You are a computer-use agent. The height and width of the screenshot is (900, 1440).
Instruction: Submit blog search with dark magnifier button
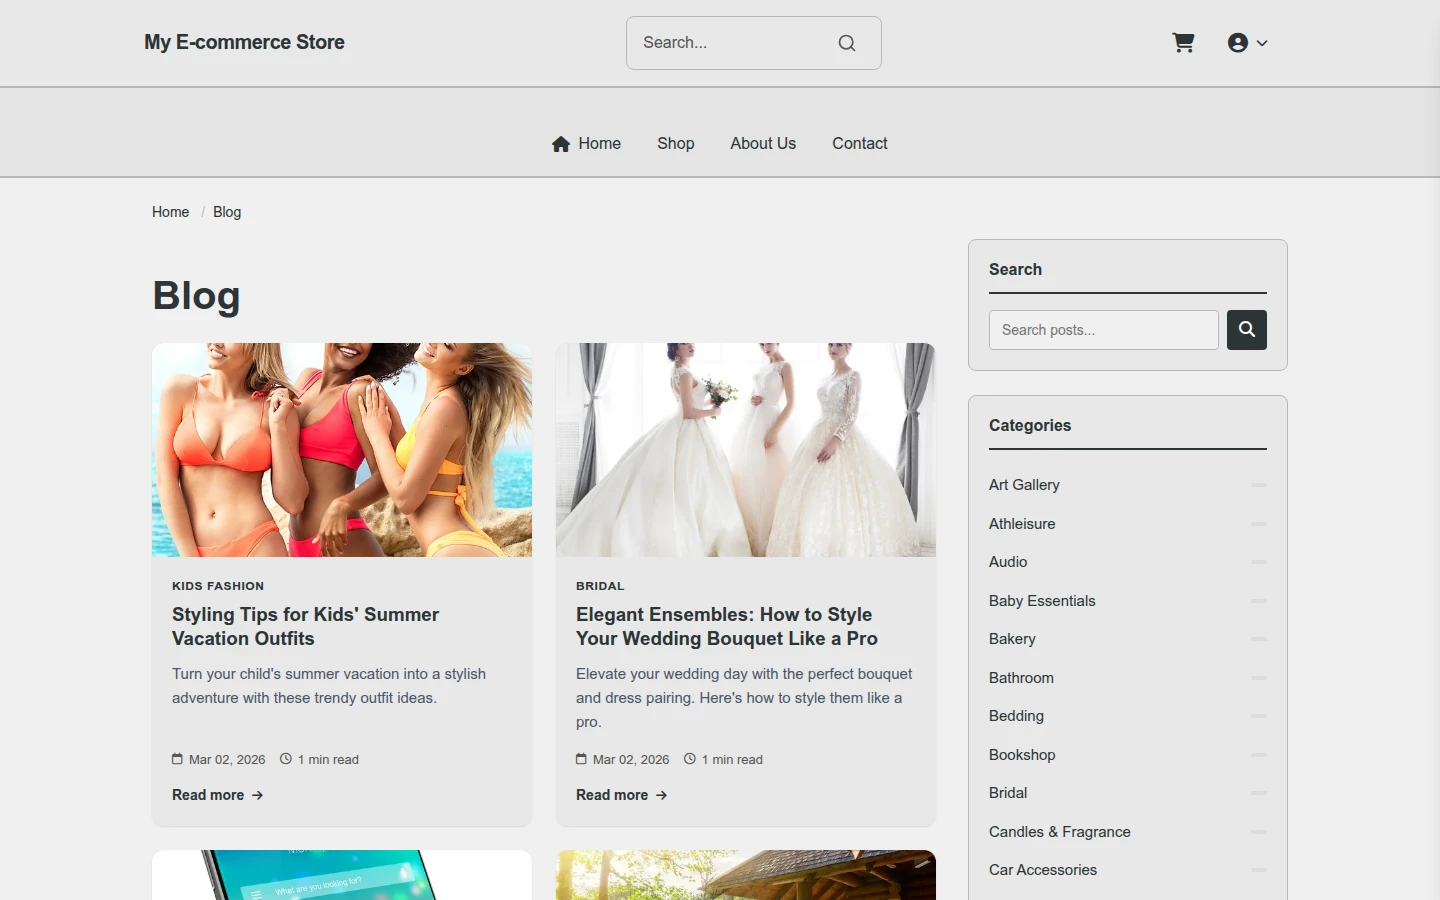click(x=1247, y=330)
